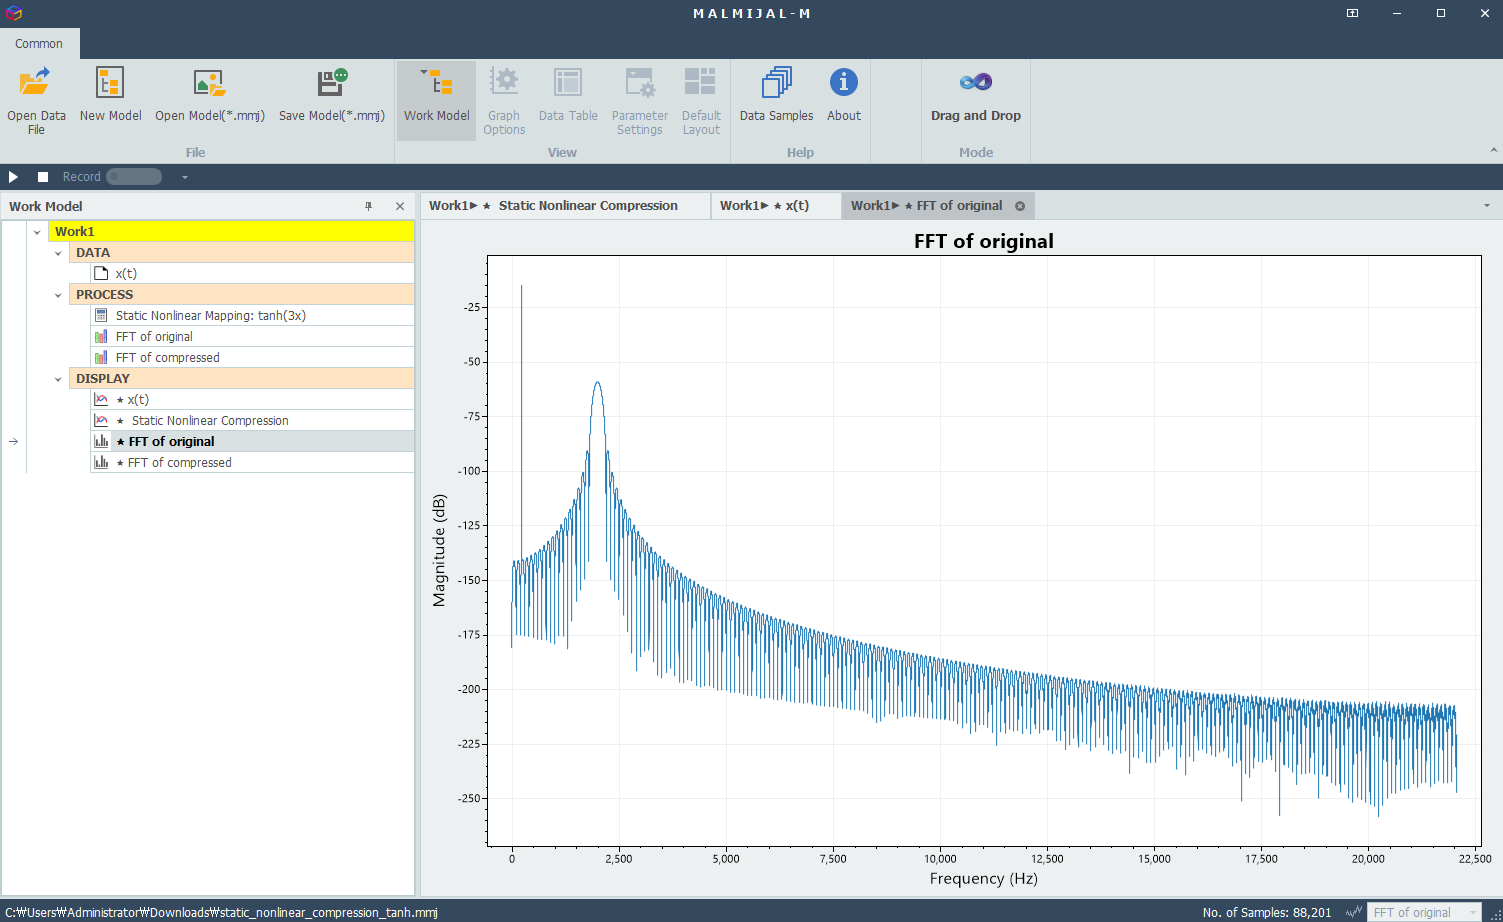1503x922 pixels.
Task: Select the x(t) data item under DATA
Action: tap(252, 273)
